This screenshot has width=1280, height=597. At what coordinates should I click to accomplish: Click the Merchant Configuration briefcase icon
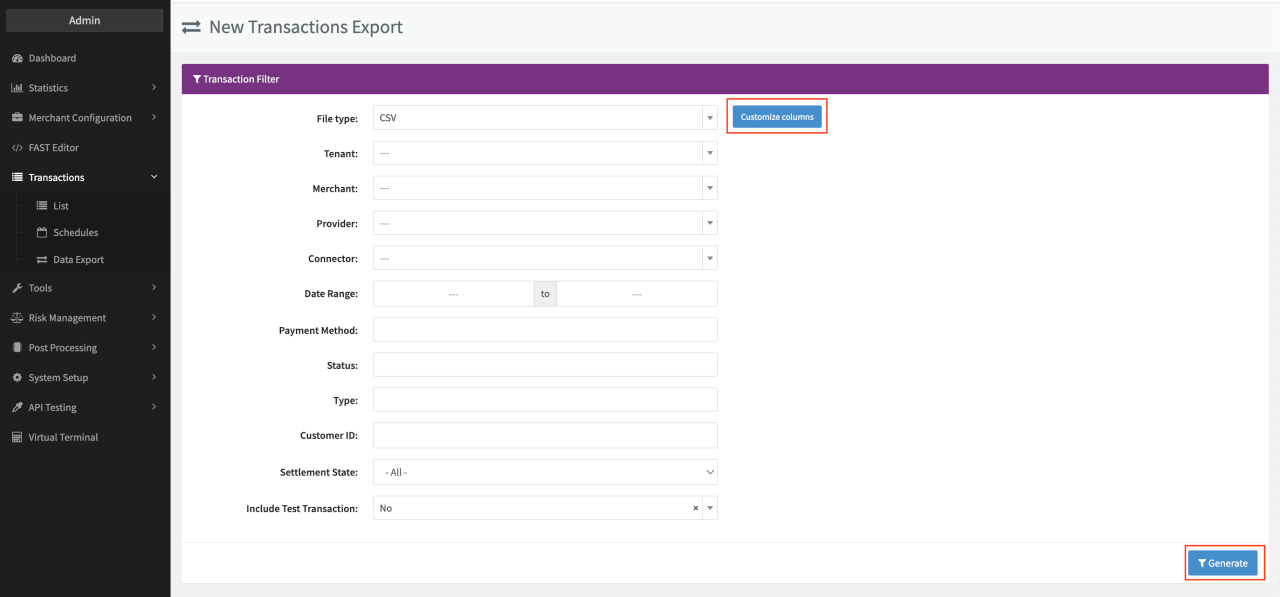(17, 118)
